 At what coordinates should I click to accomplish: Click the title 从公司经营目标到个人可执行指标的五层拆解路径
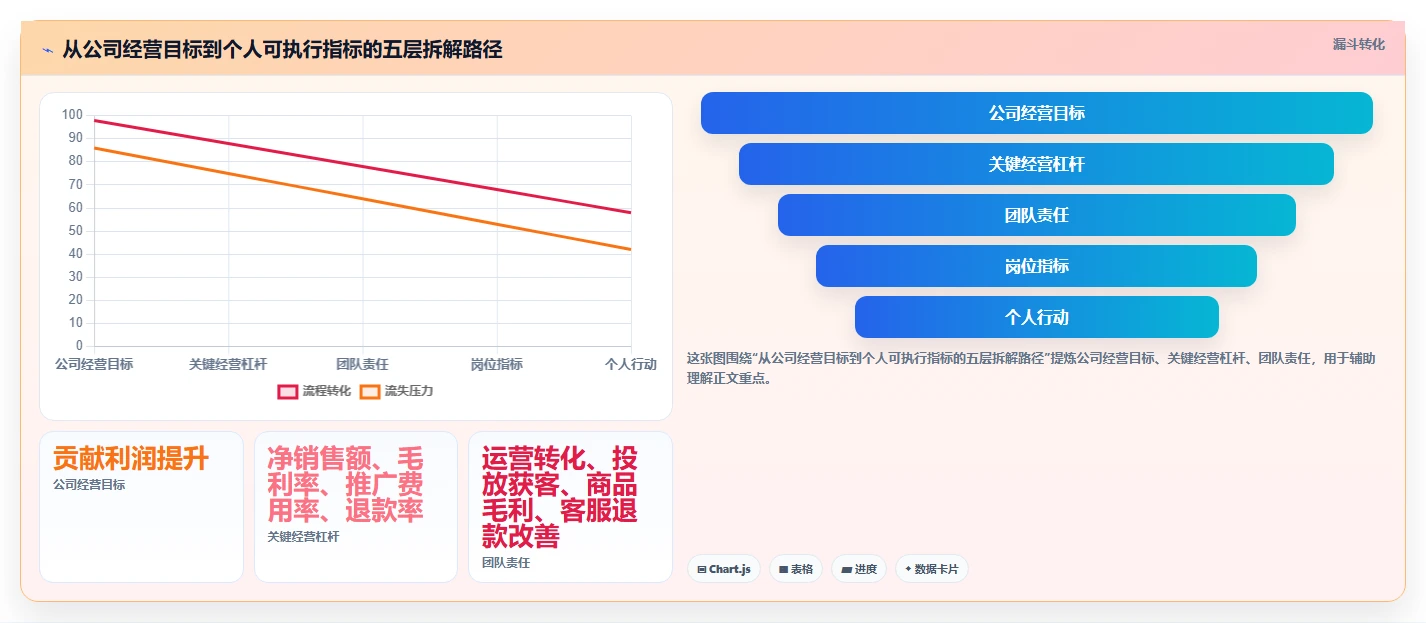tap(282, 49)
